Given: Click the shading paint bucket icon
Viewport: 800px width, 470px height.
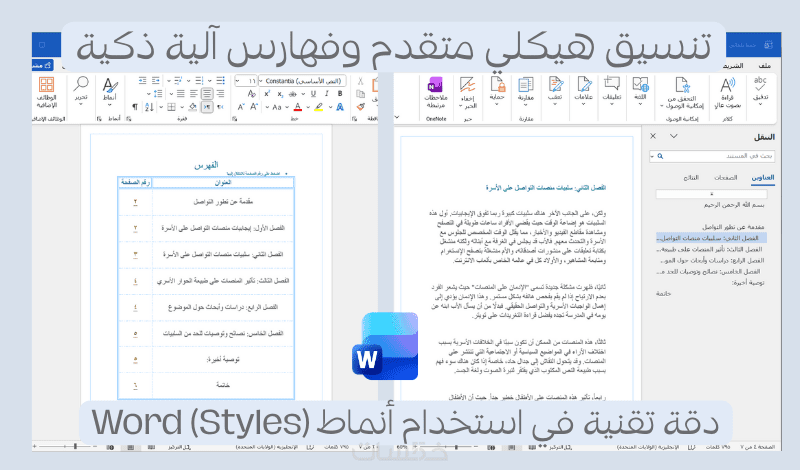Looking at the screenshot, I should click(192, 107).
